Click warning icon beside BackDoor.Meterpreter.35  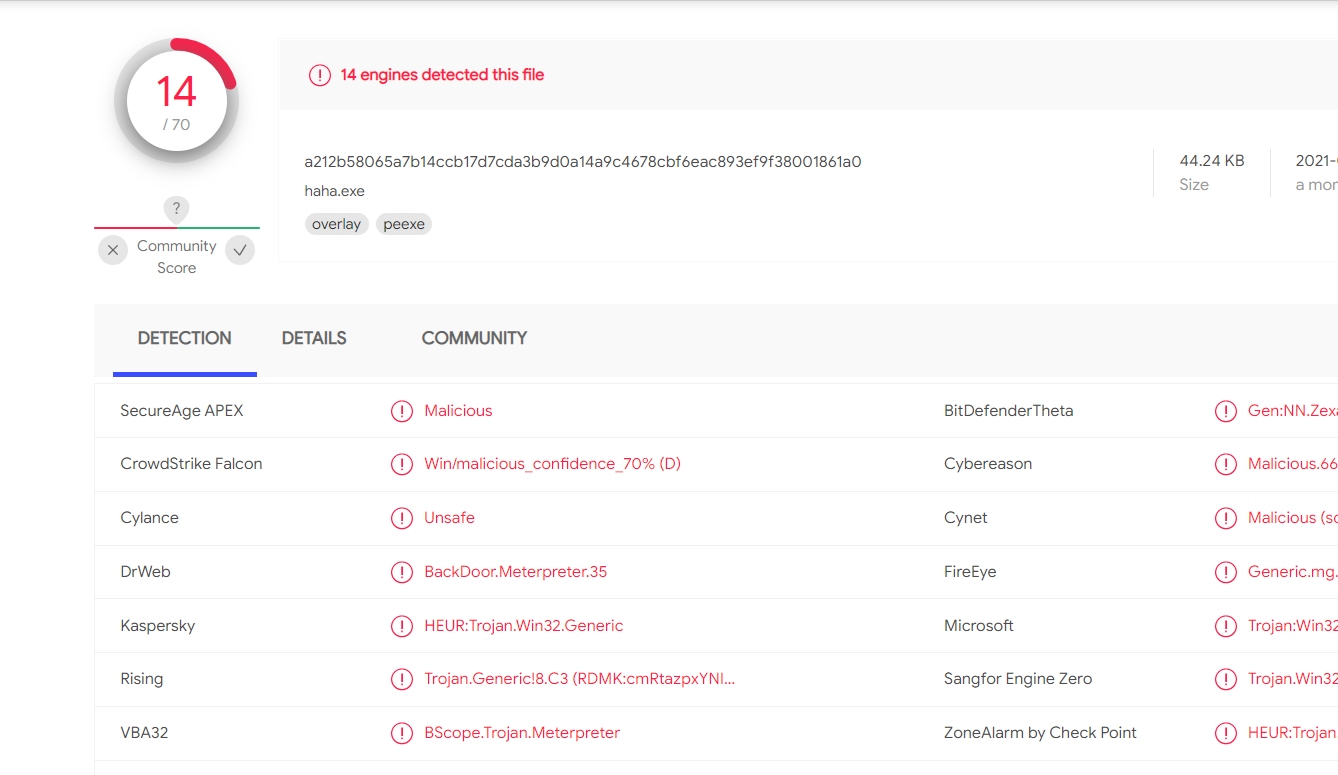point(402,572)
